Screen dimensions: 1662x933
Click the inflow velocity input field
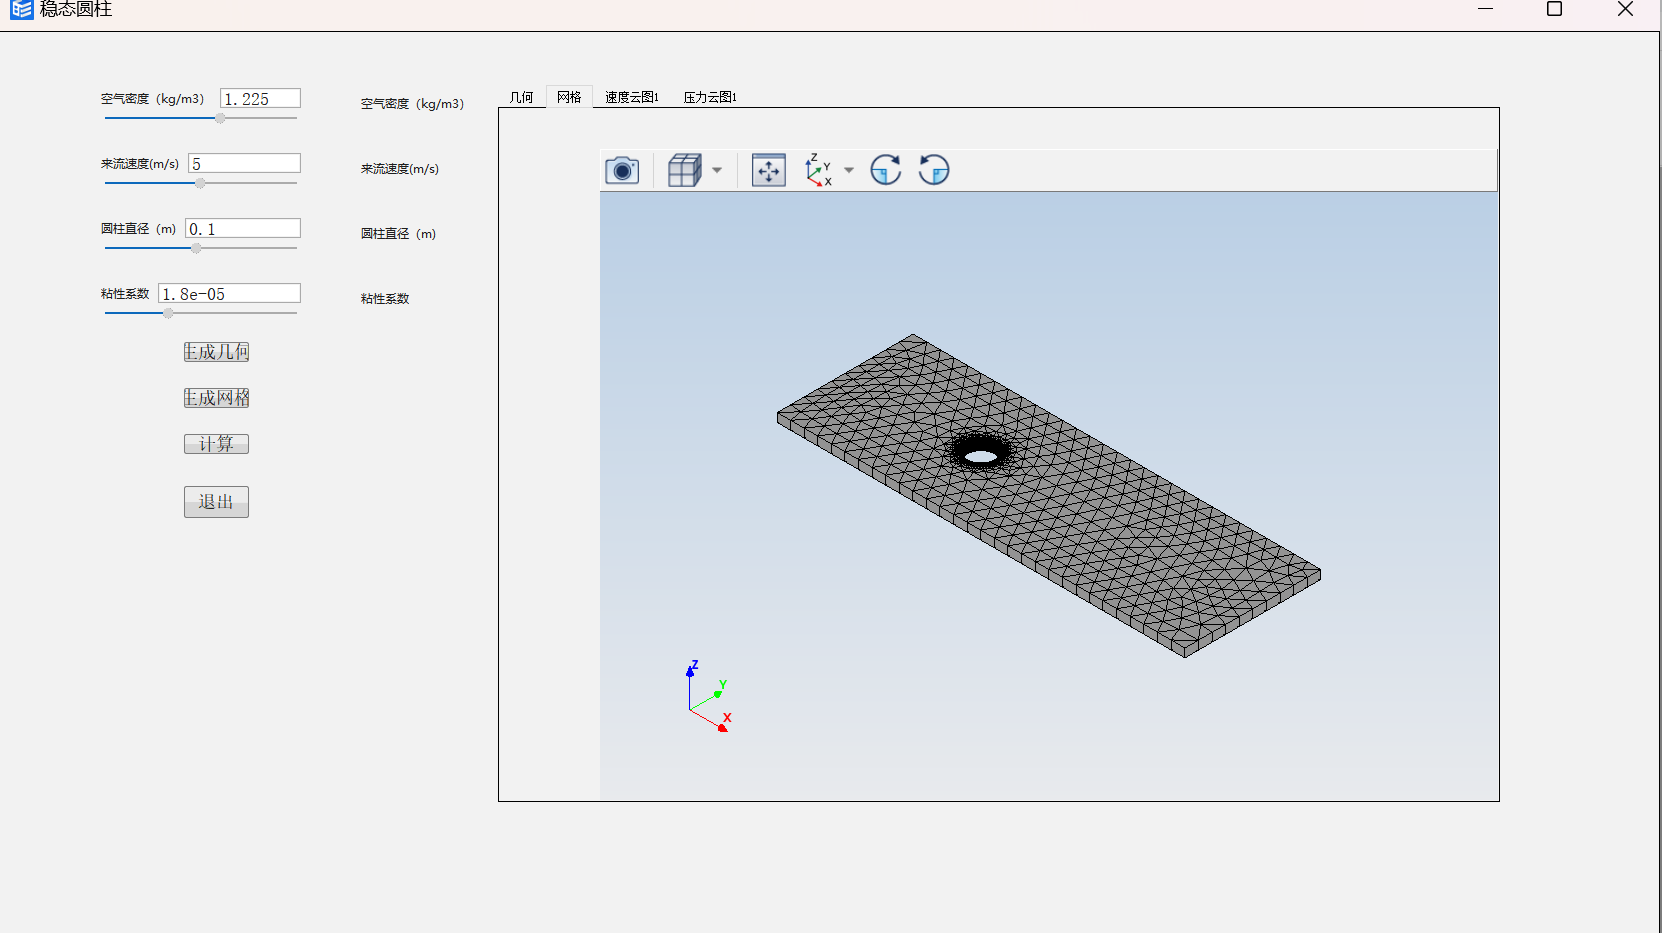click(244, 163)
